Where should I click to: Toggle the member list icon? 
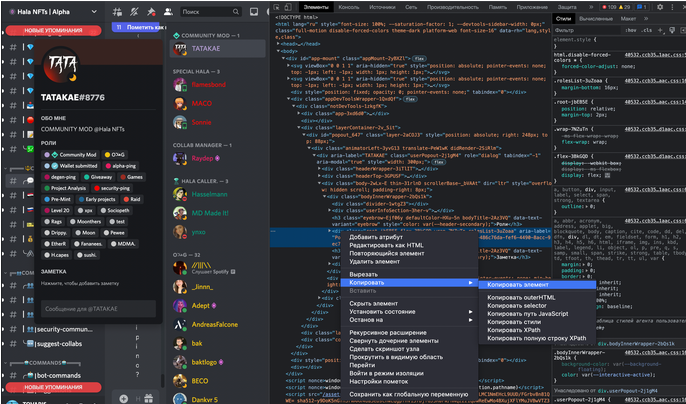click(168, 12)
